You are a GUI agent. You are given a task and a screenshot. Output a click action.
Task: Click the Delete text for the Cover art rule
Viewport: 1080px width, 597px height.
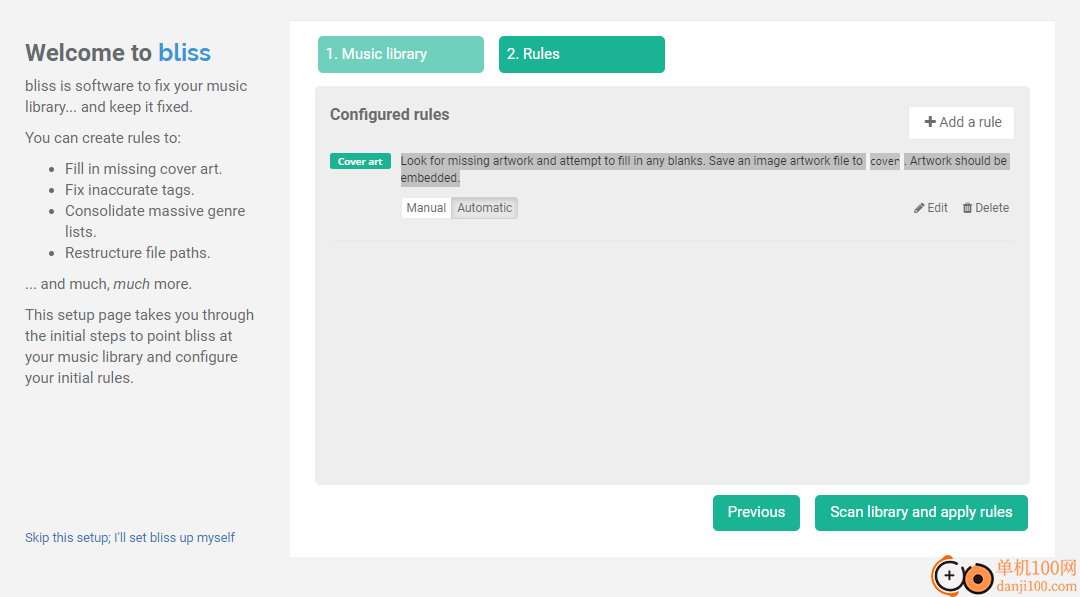(992, 208)
